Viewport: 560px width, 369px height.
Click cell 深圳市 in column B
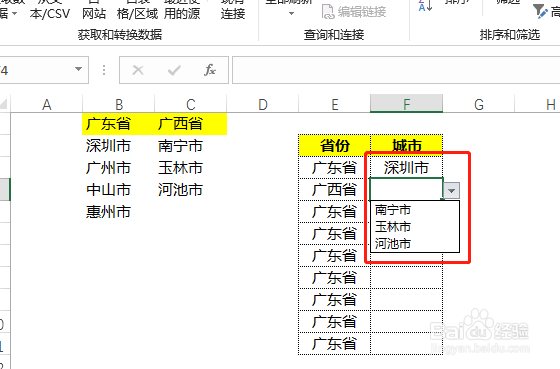[x=119, y=146]
